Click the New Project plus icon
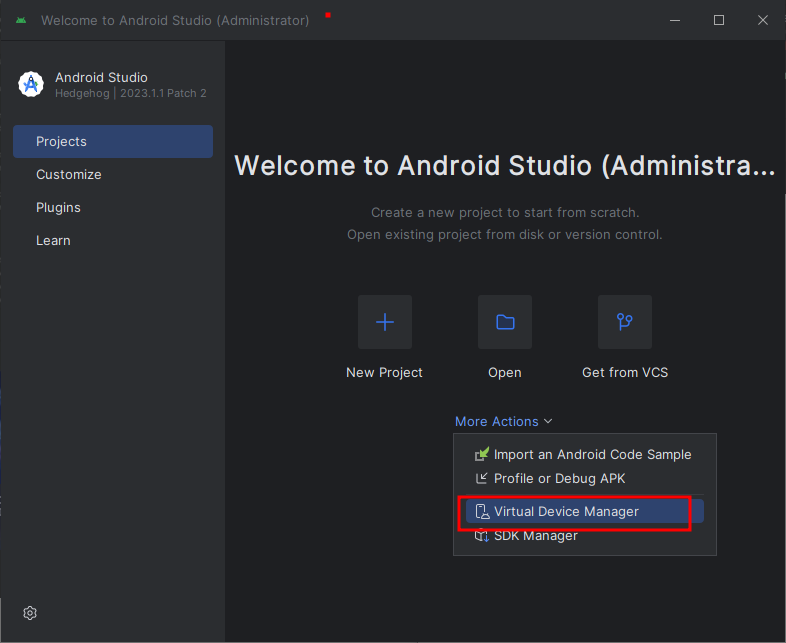 [384, 322]
